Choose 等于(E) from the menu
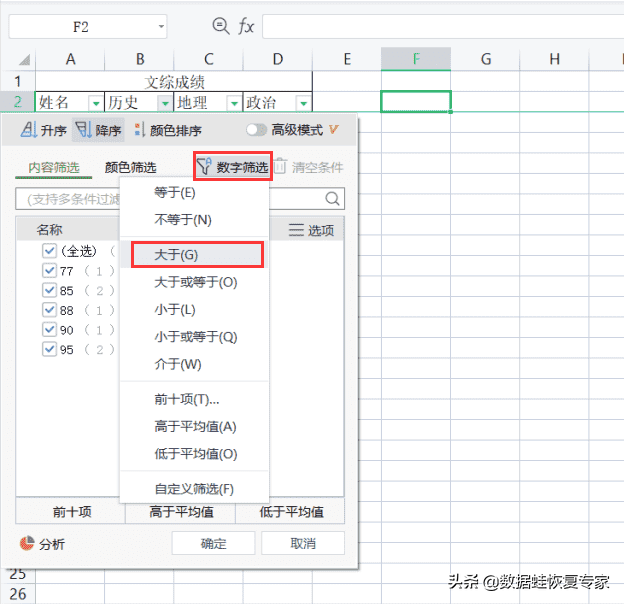Image resolution: width=624 pixels, height=604 pixels. click(x=194, y=193)
